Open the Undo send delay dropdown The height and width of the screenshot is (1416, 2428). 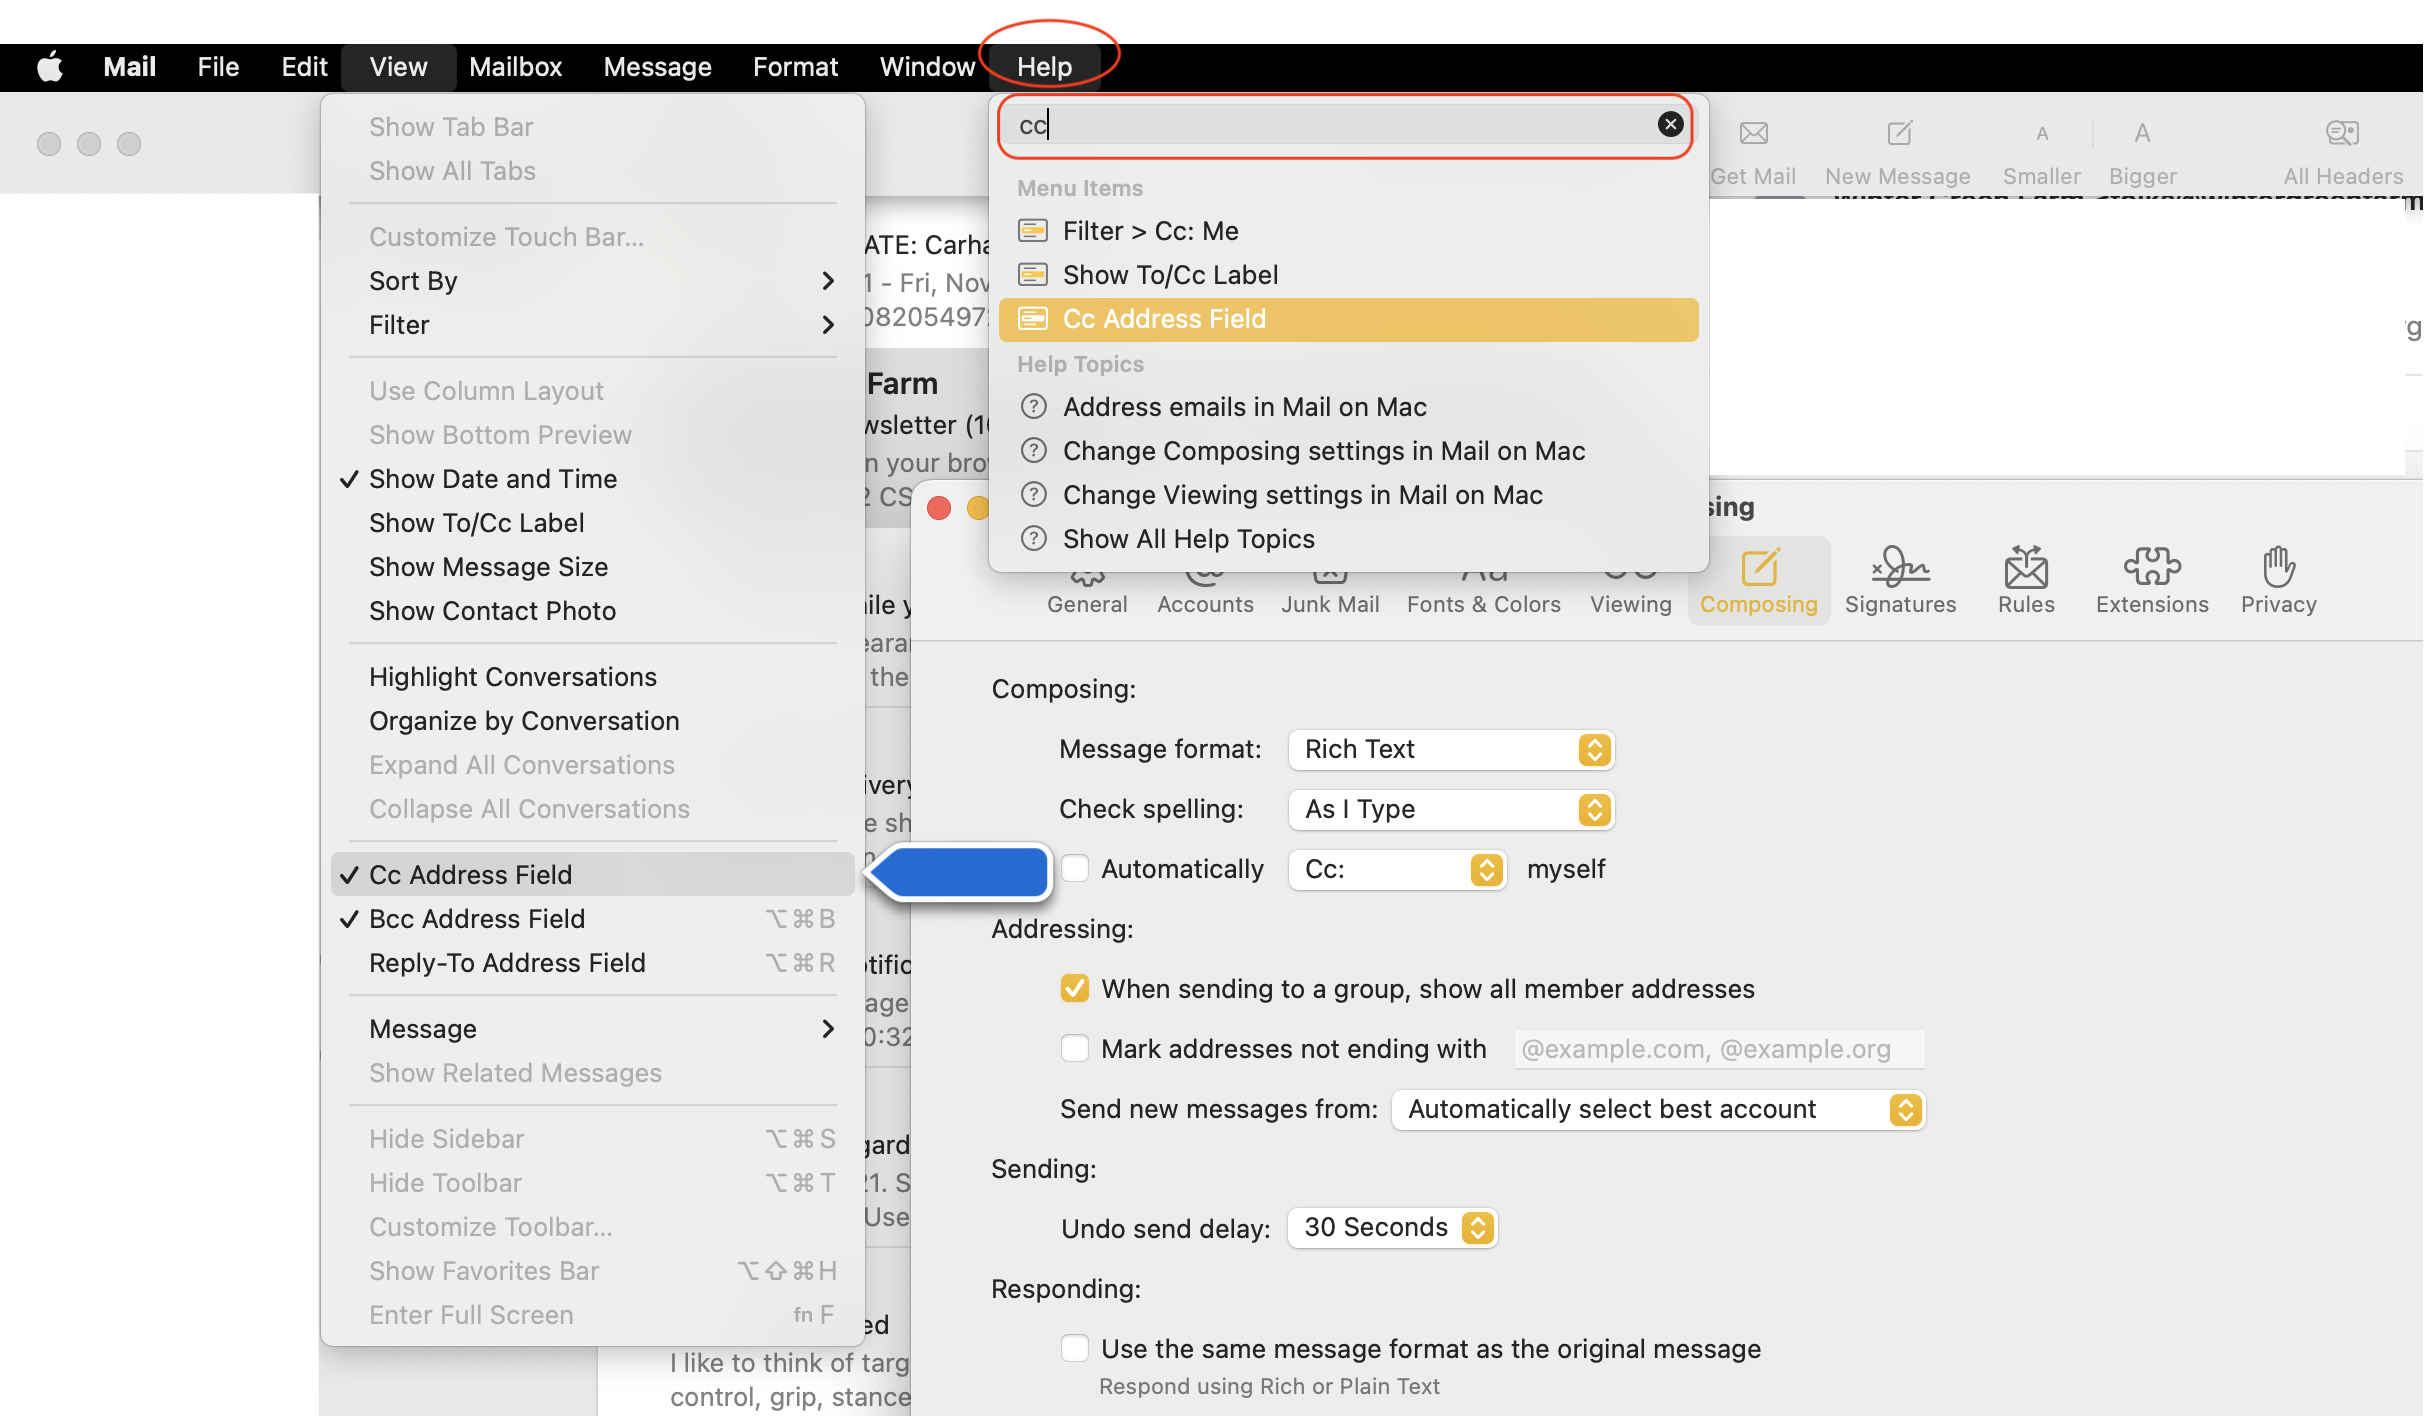(x=1392, y=1227)
